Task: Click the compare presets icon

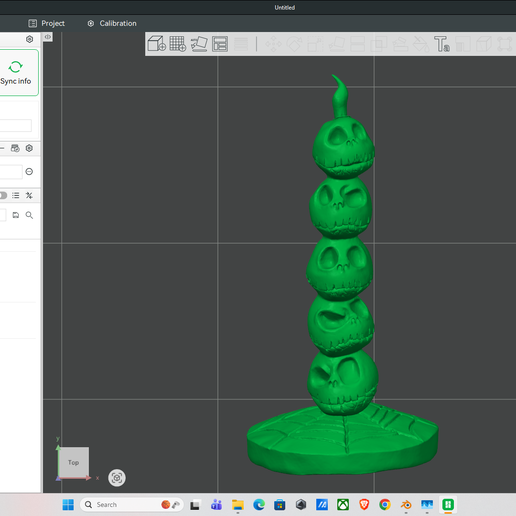Action: click(29, 195)
